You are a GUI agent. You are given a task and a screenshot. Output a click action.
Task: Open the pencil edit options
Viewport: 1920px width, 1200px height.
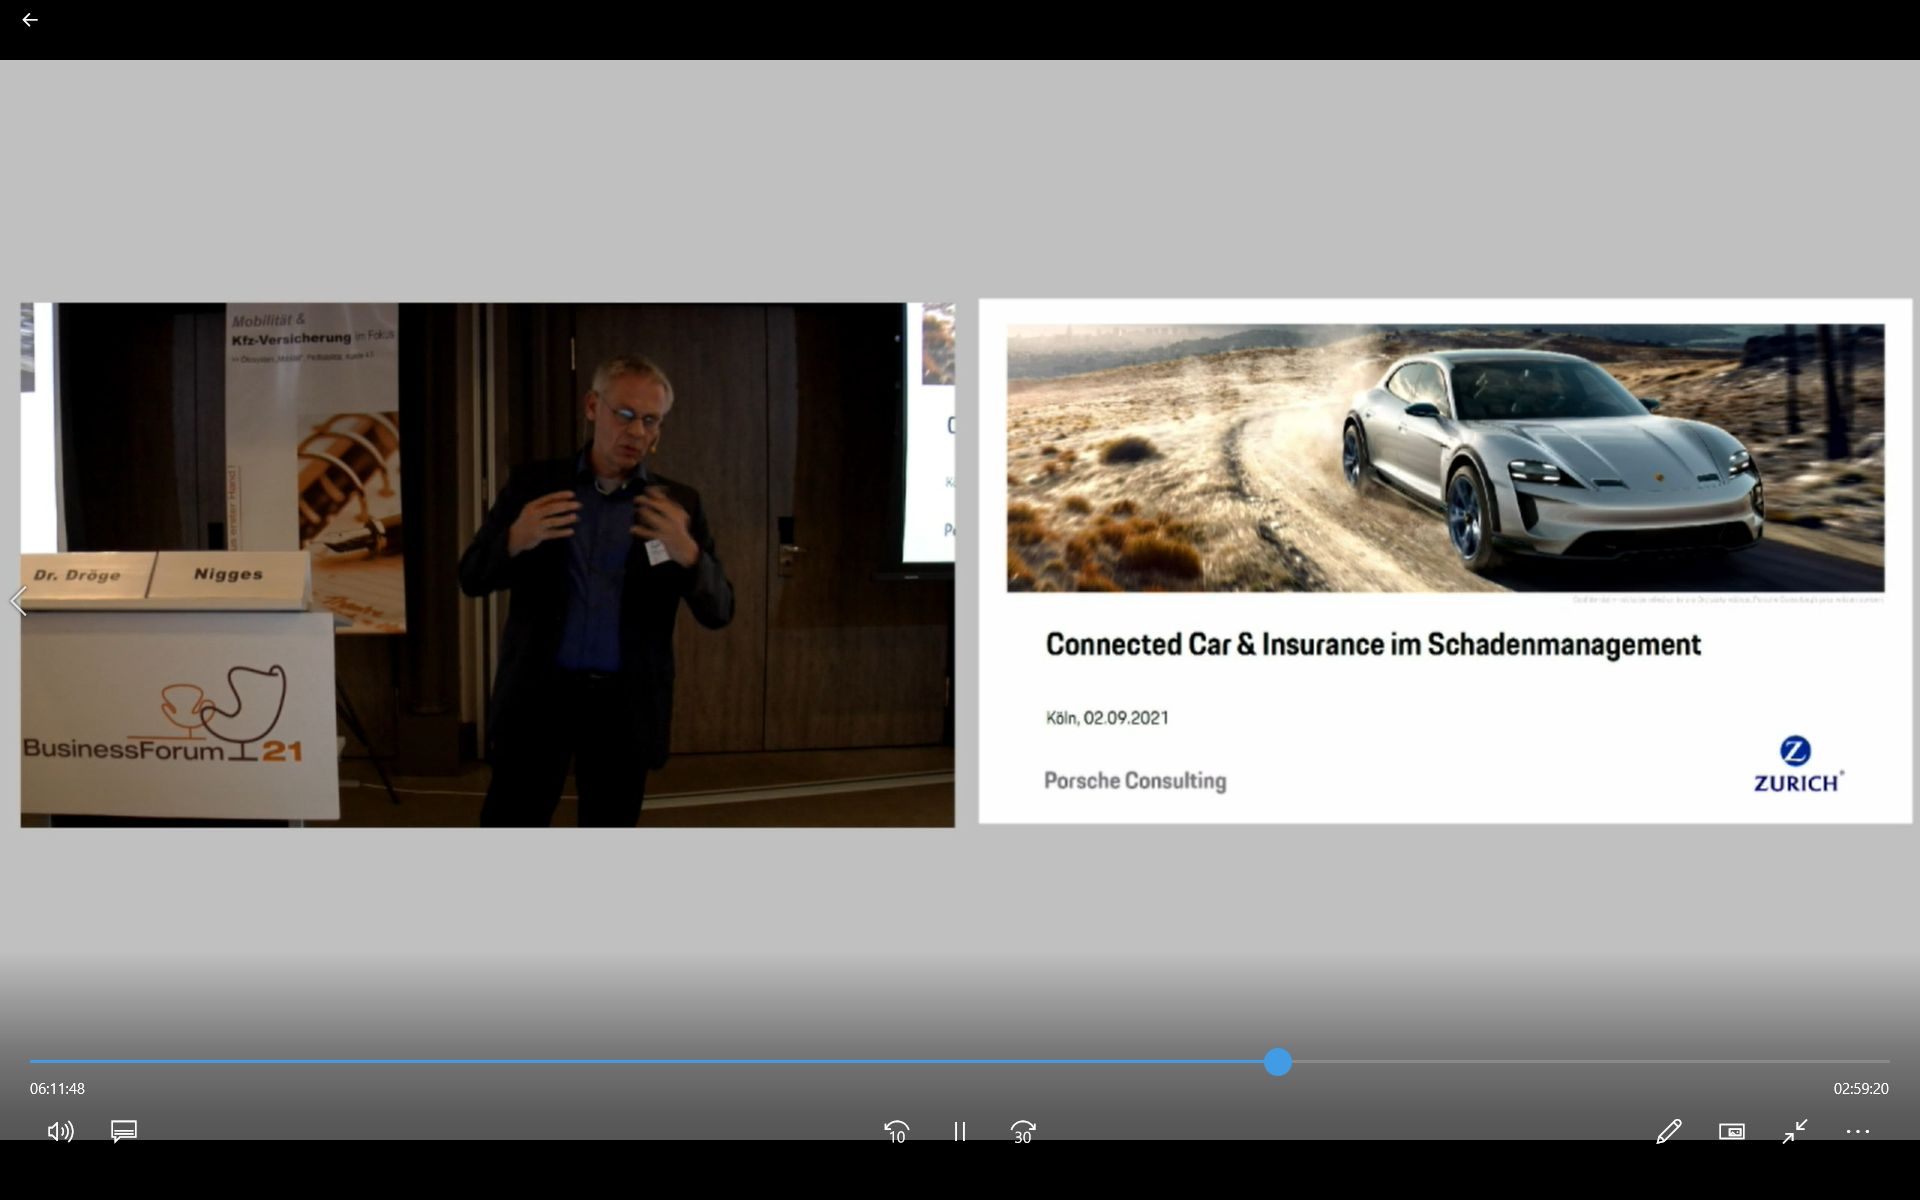click(x=1668, y=1131)
